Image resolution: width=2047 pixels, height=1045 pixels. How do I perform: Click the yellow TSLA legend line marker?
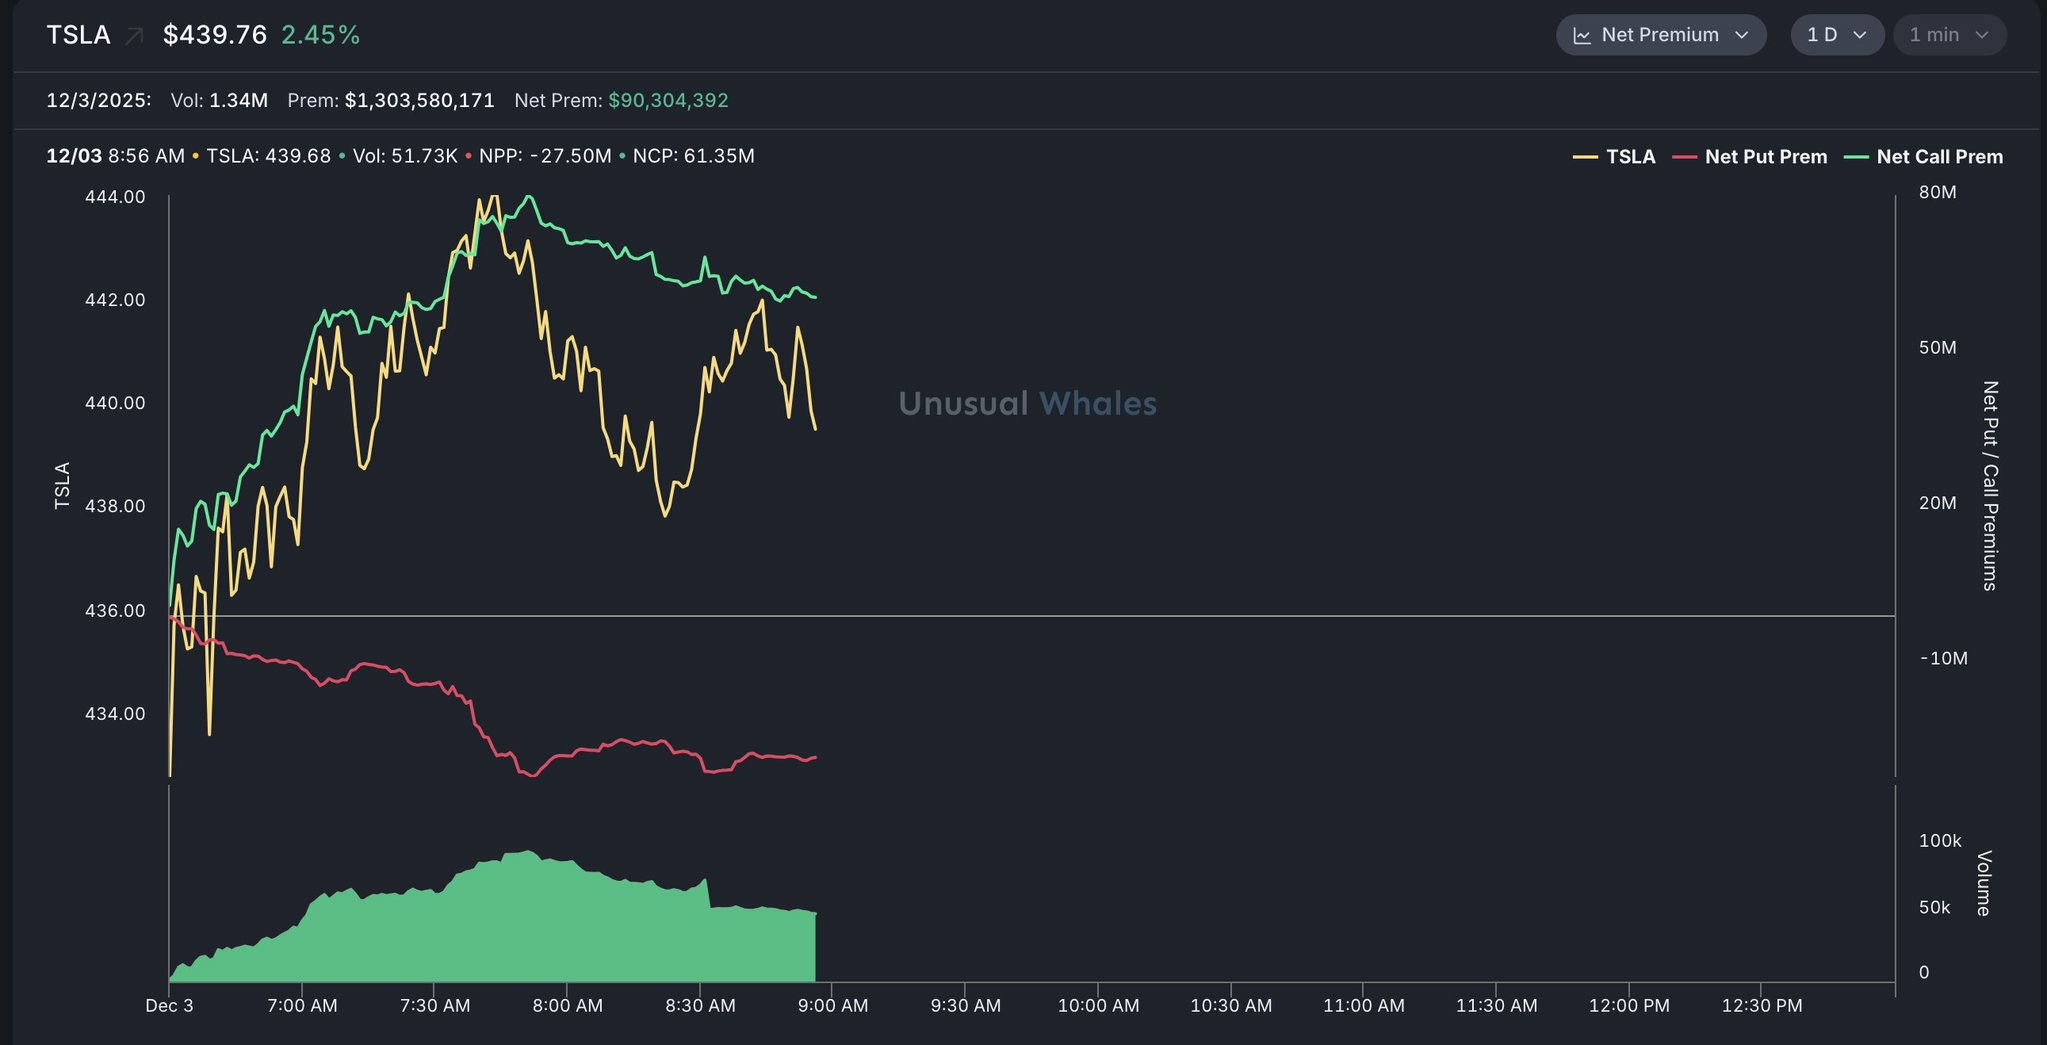coord(1584,157)
